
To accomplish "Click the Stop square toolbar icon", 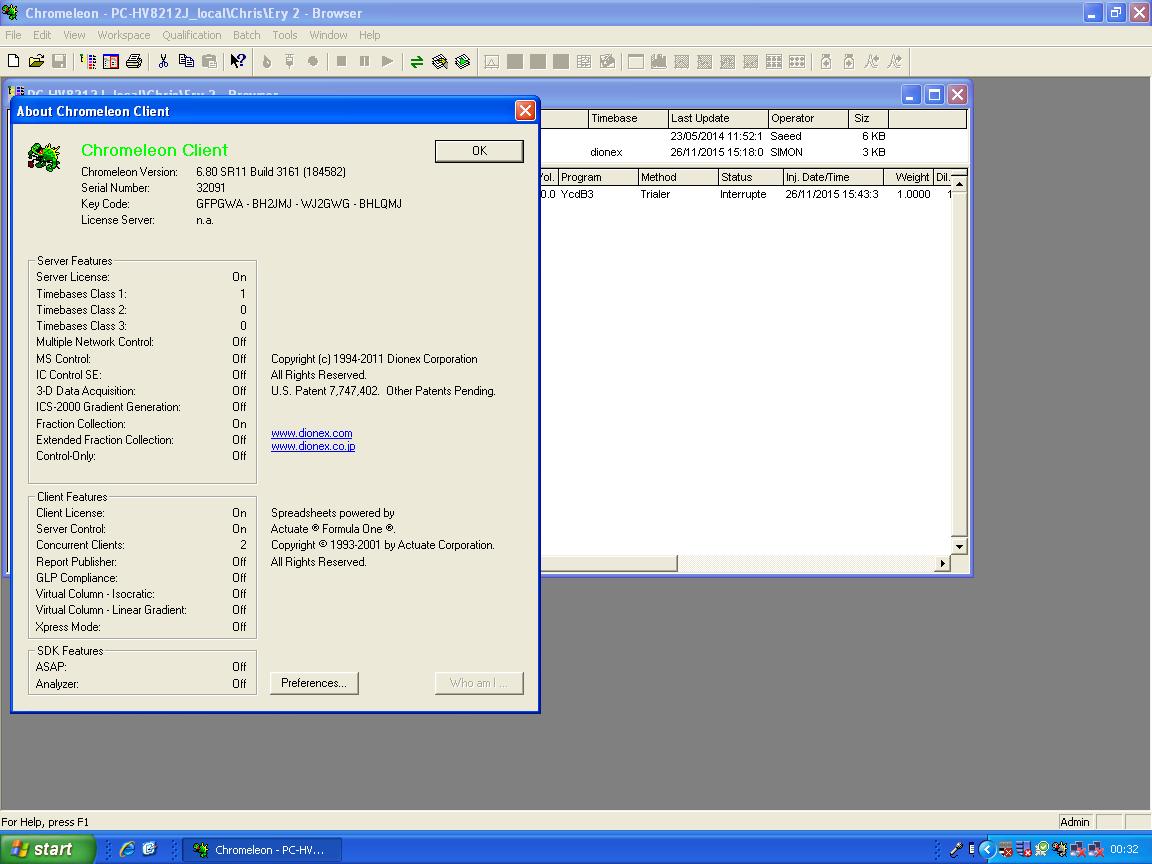I will [342, 62].
